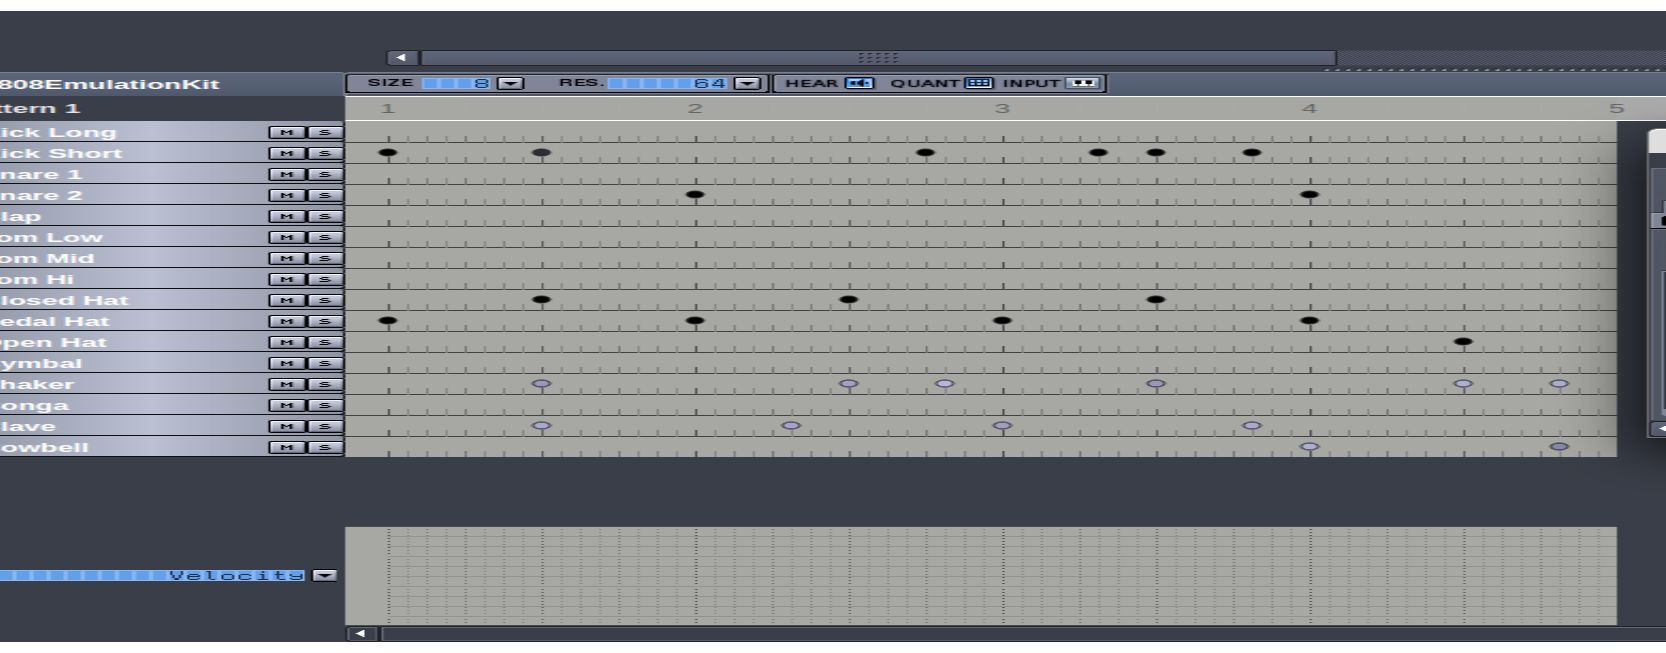Click the Cowbell note at beat 4

tap(1309, 447)
